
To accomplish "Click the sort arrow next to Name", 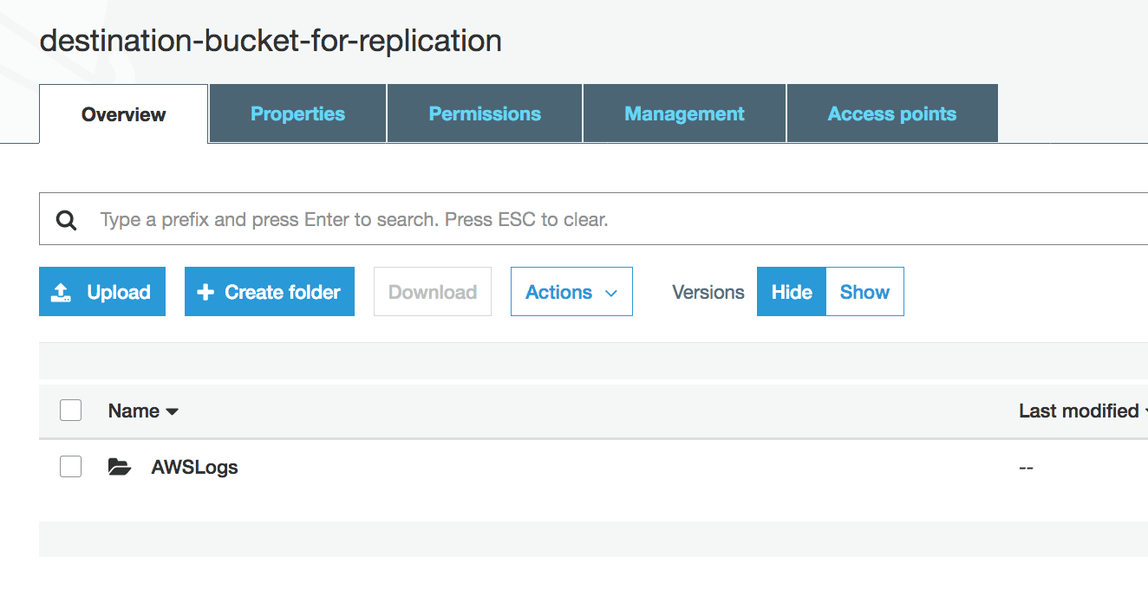I will pos(172,411).
